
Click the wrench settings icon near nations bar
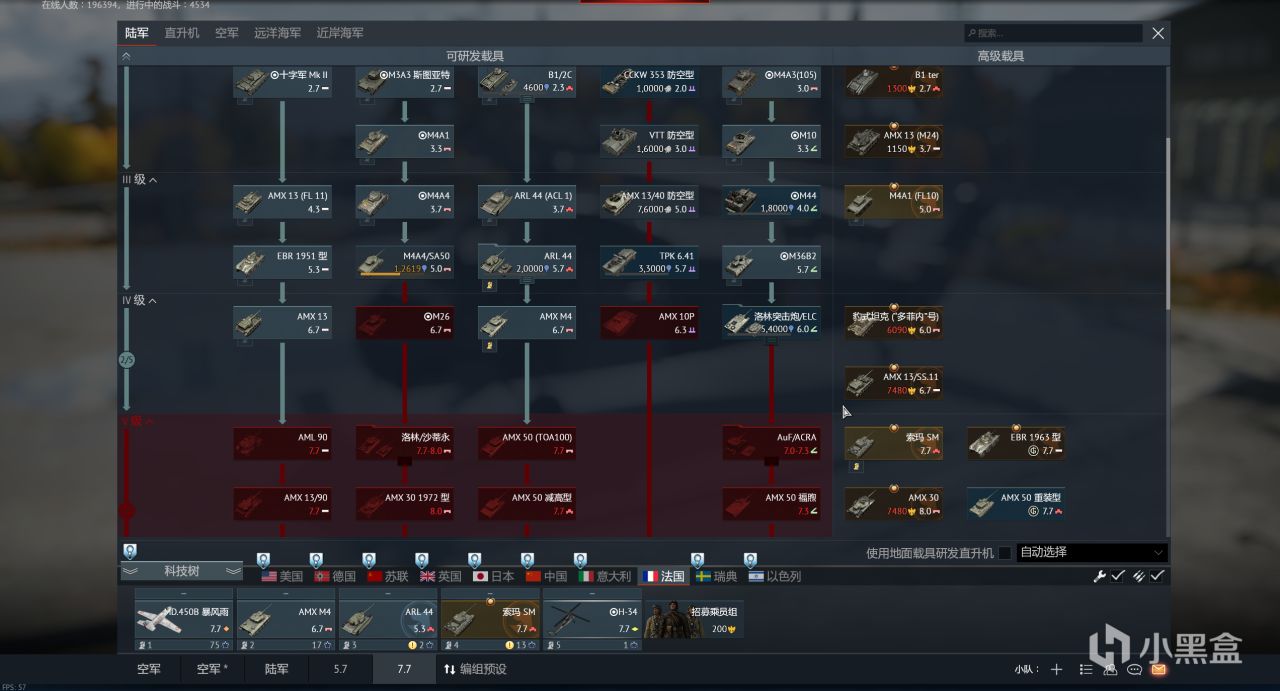coord(1100,576)
